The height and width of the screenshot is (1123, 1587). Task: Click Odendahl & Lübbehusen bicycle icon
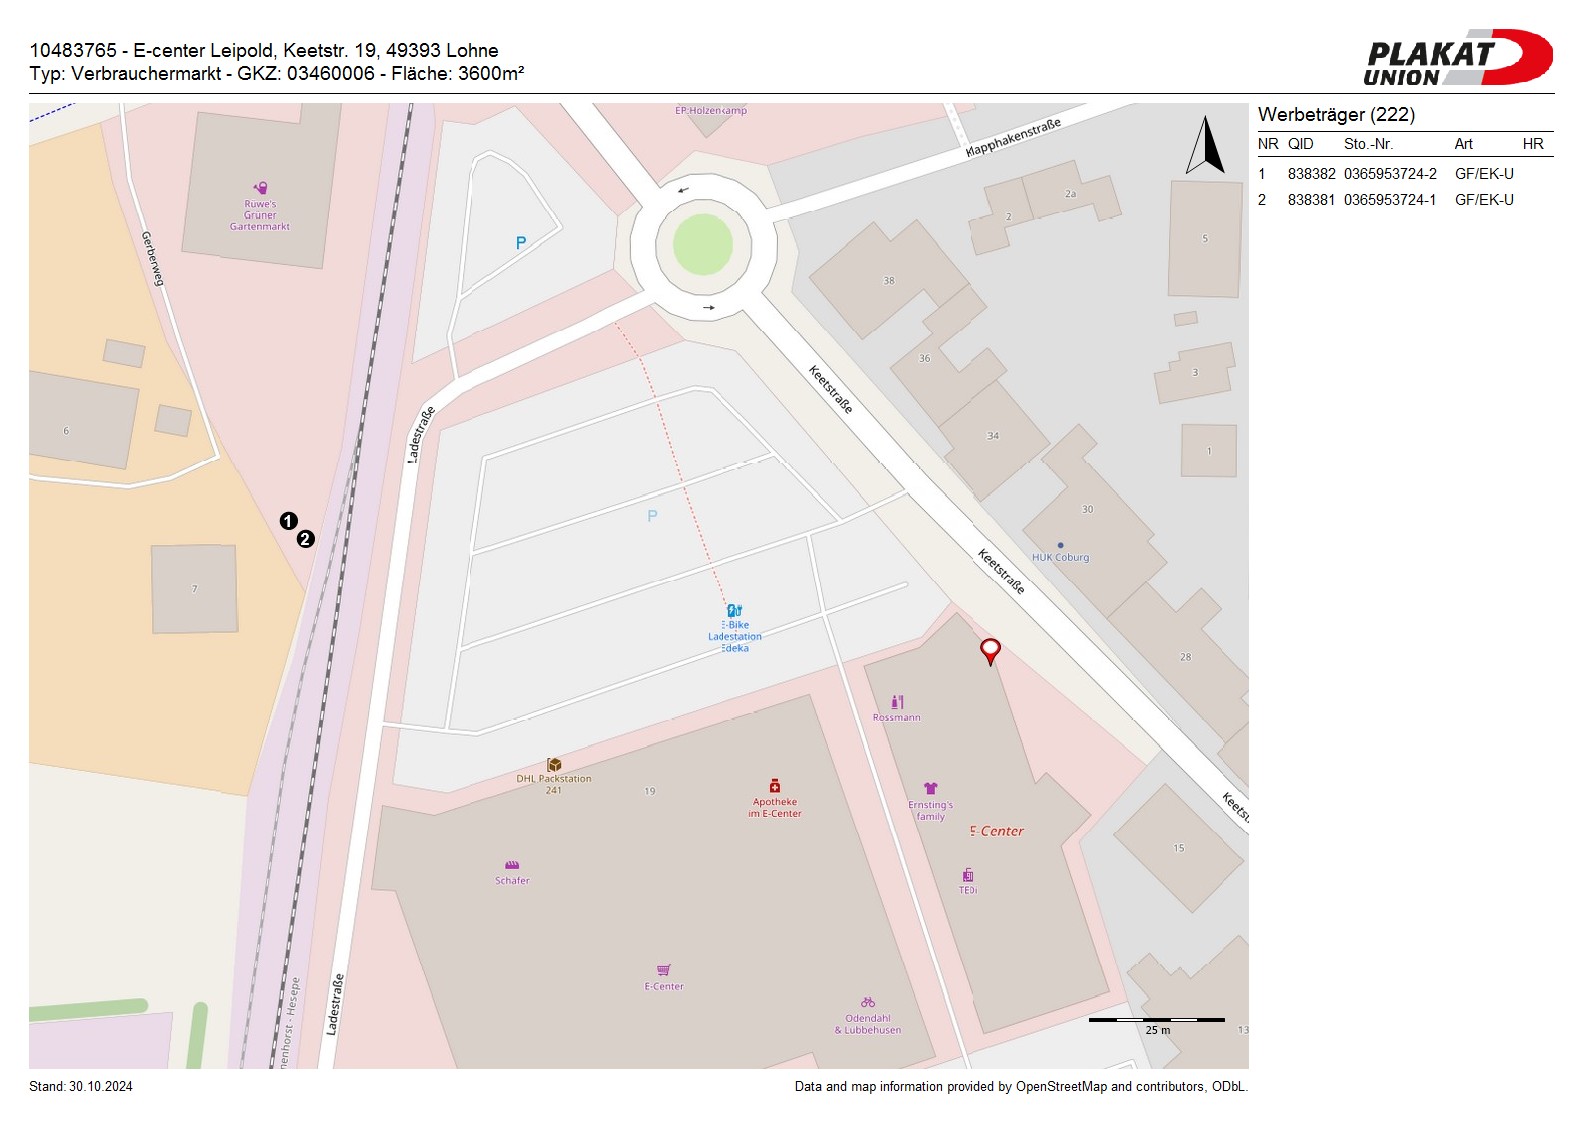[x=867, y=1002]
